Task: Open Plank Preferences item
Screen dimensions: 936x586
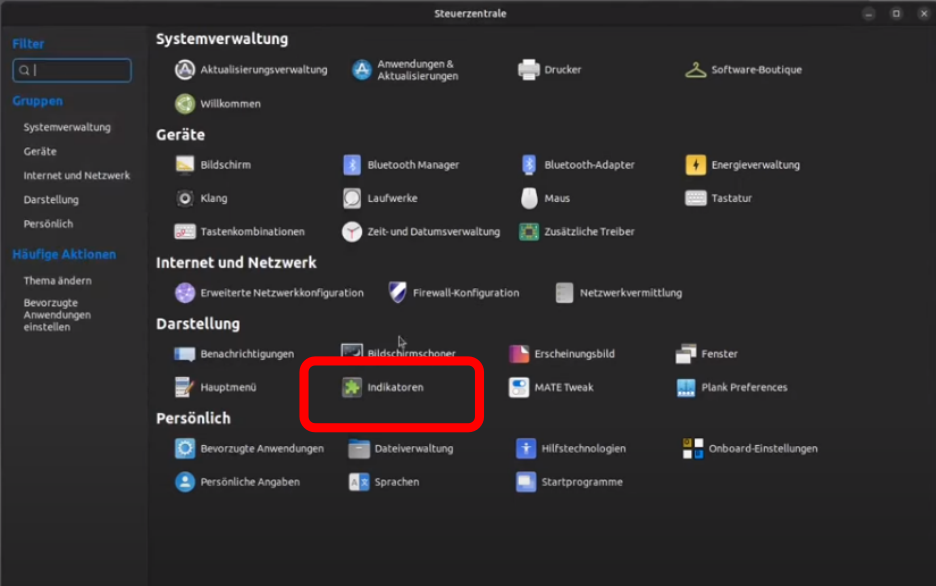Action: (x=686, y=387)
